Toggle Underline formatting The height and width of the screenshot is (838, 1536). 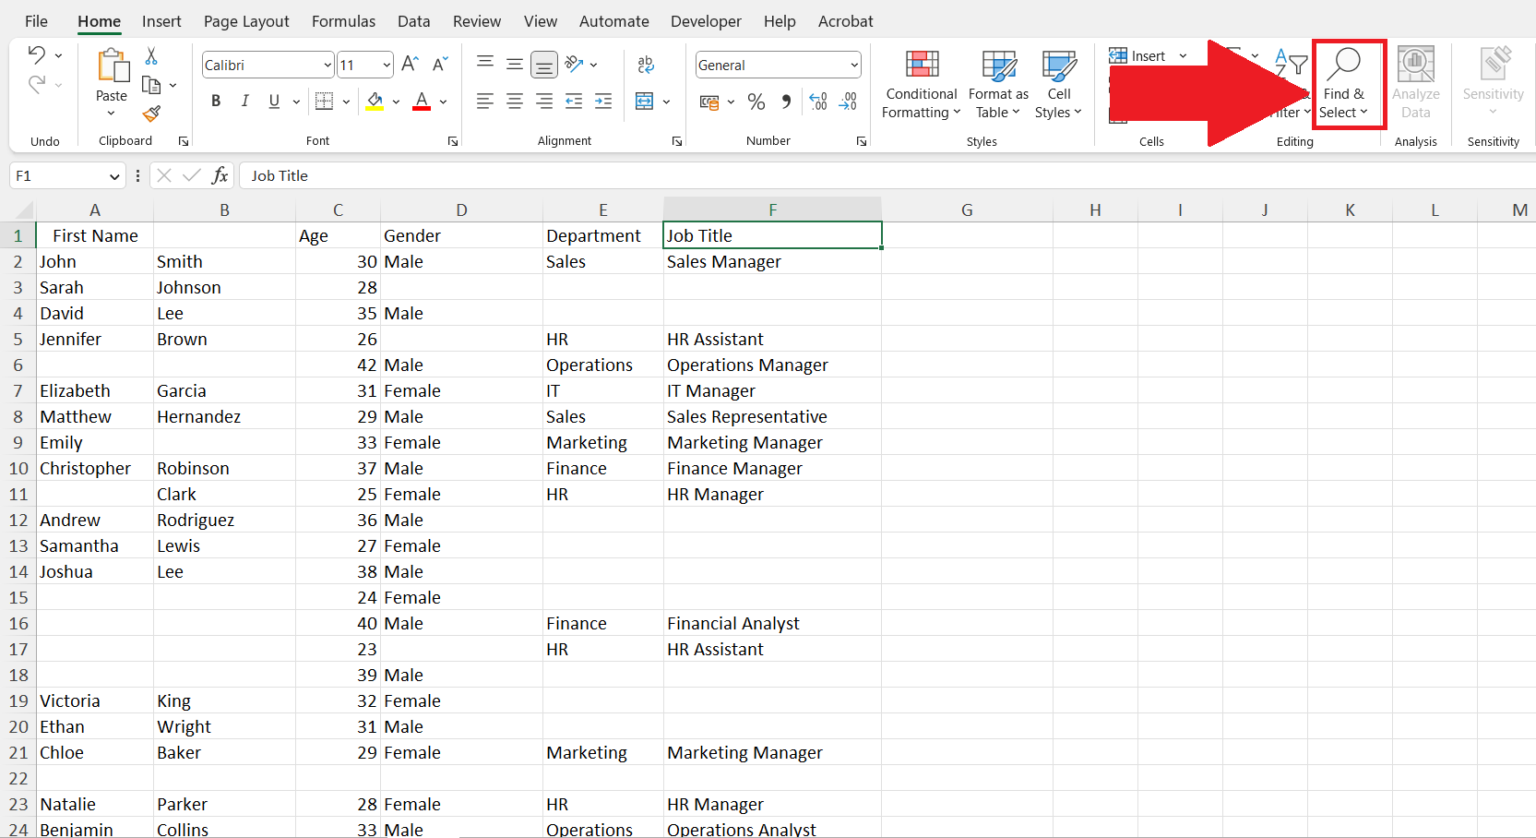[274, 101]
